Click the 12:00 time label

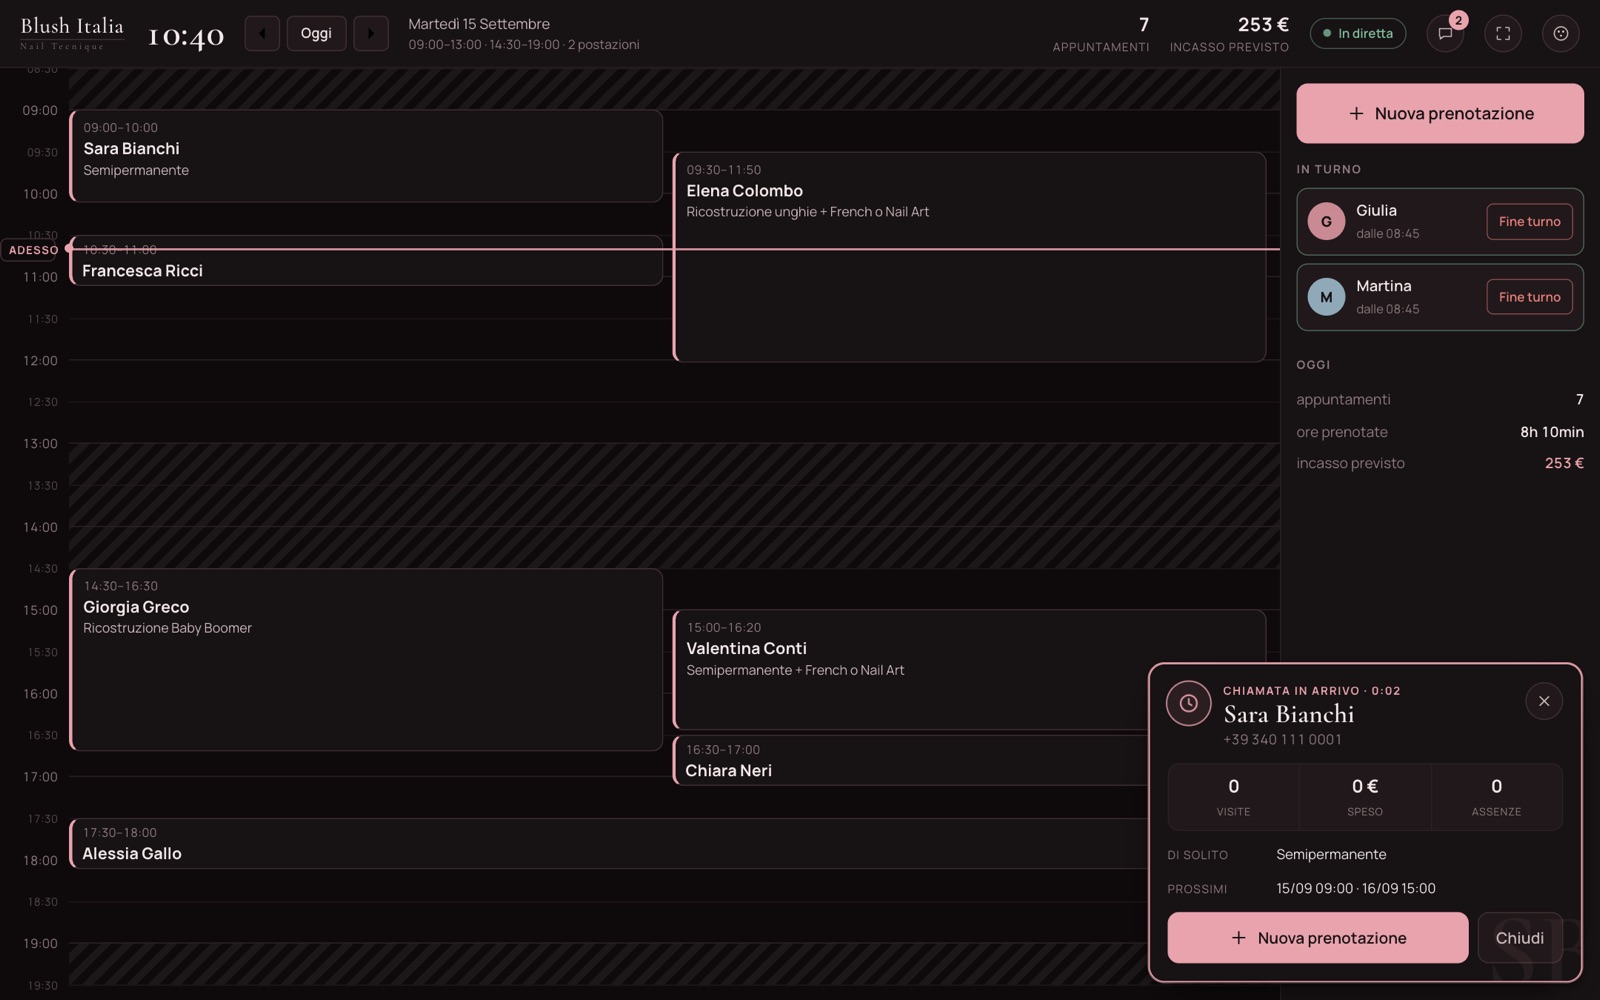(x=40, y=361)
